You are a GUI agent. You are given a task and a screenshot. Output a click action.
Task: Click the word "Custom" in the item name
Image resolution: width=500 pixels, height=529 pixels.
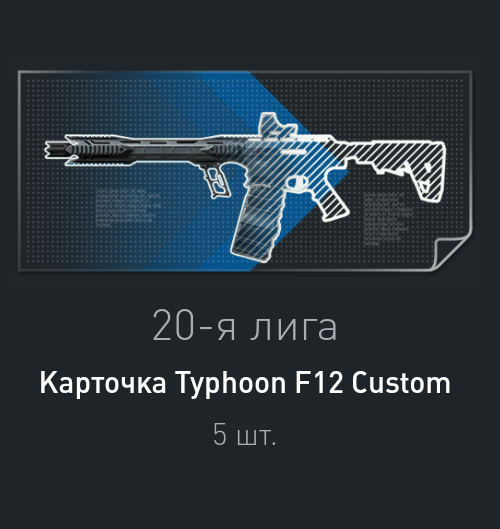point(401,383)
